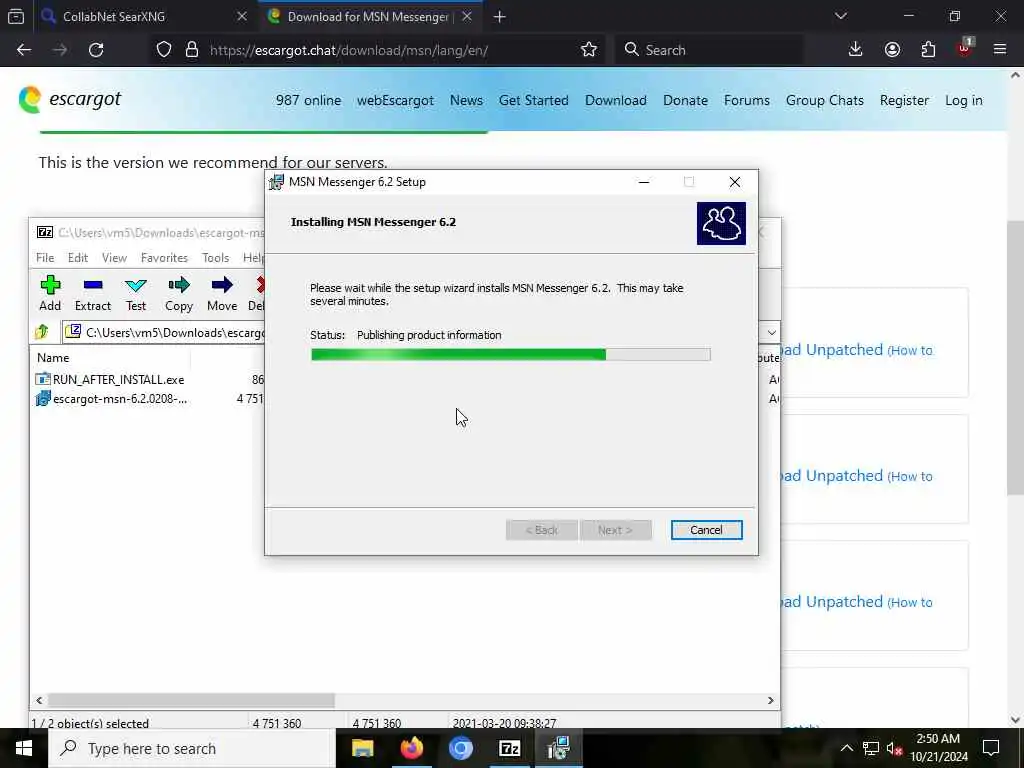Click the tracking protection shield icon
Screen dimensions: 1024x768
(164, 50)
